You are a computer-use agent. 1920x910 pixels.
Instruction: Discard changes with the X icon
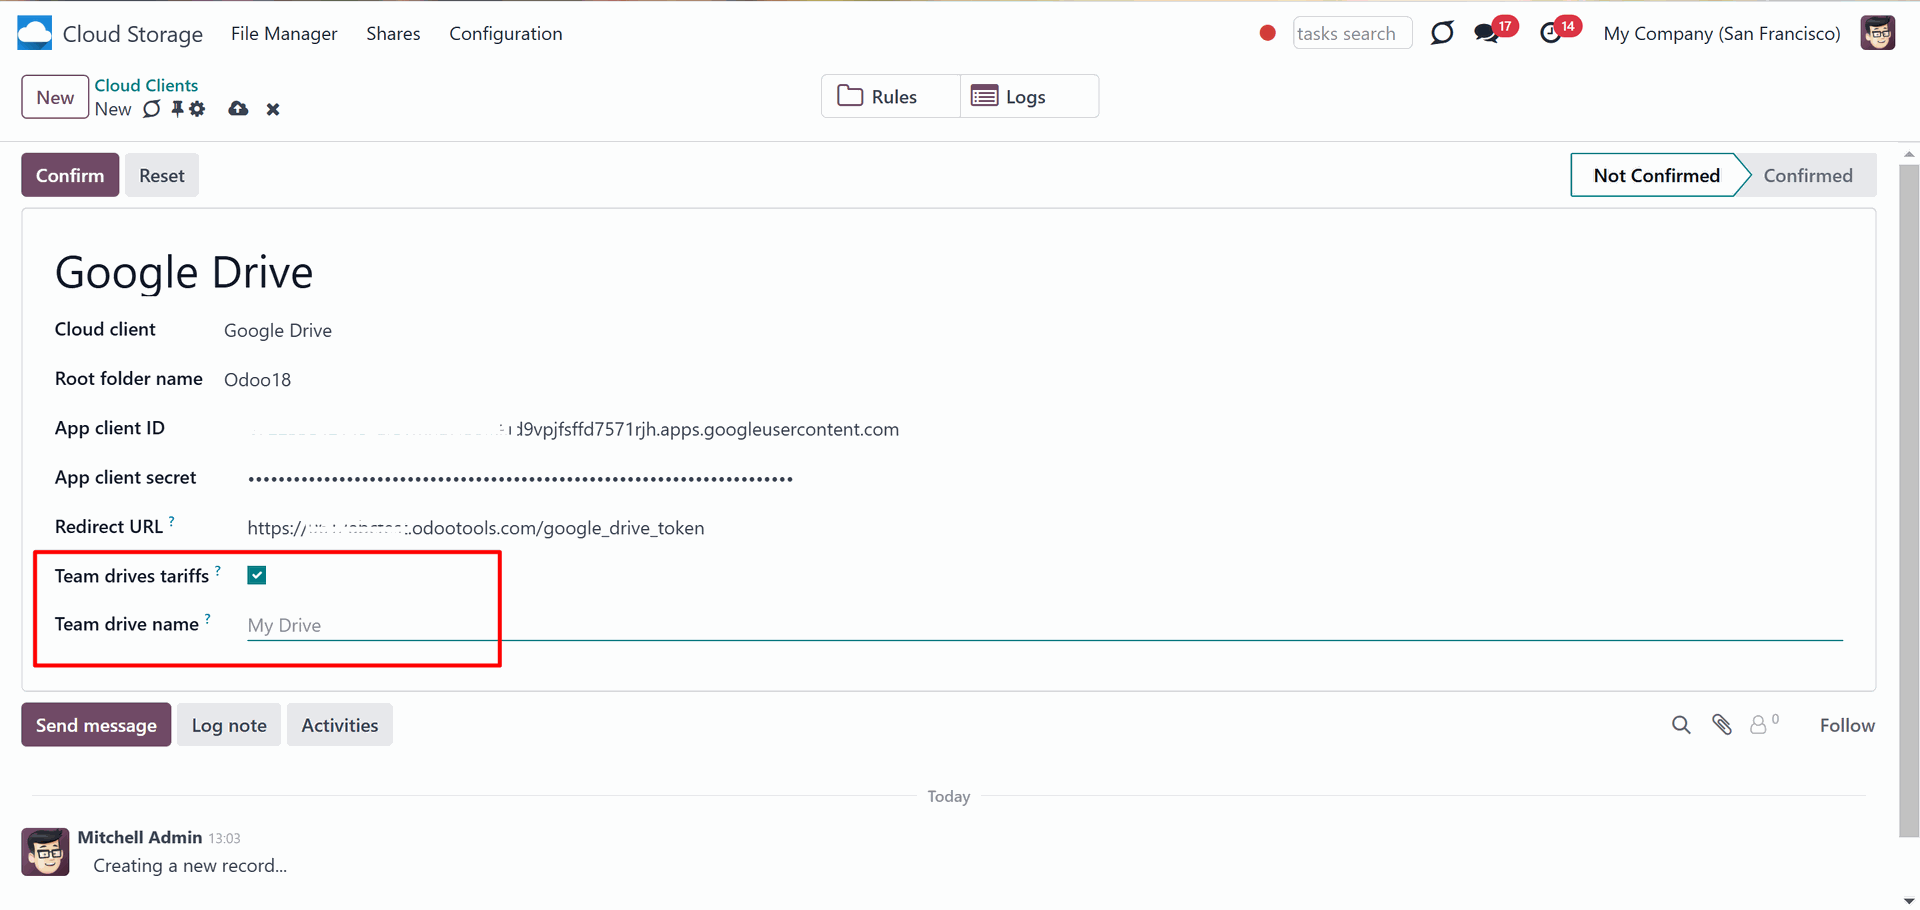click(273, 109)
